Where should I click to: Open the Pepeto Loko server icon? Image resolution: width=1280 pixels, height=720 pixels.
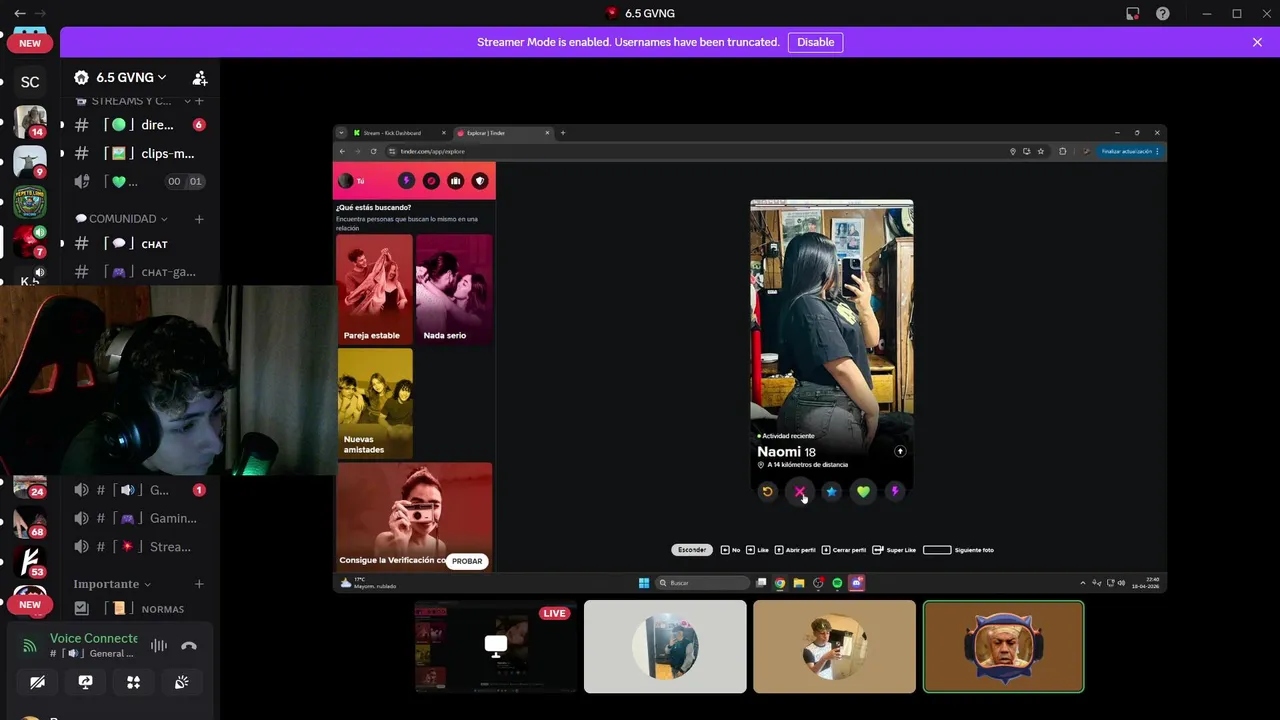[x=30, y=202]
